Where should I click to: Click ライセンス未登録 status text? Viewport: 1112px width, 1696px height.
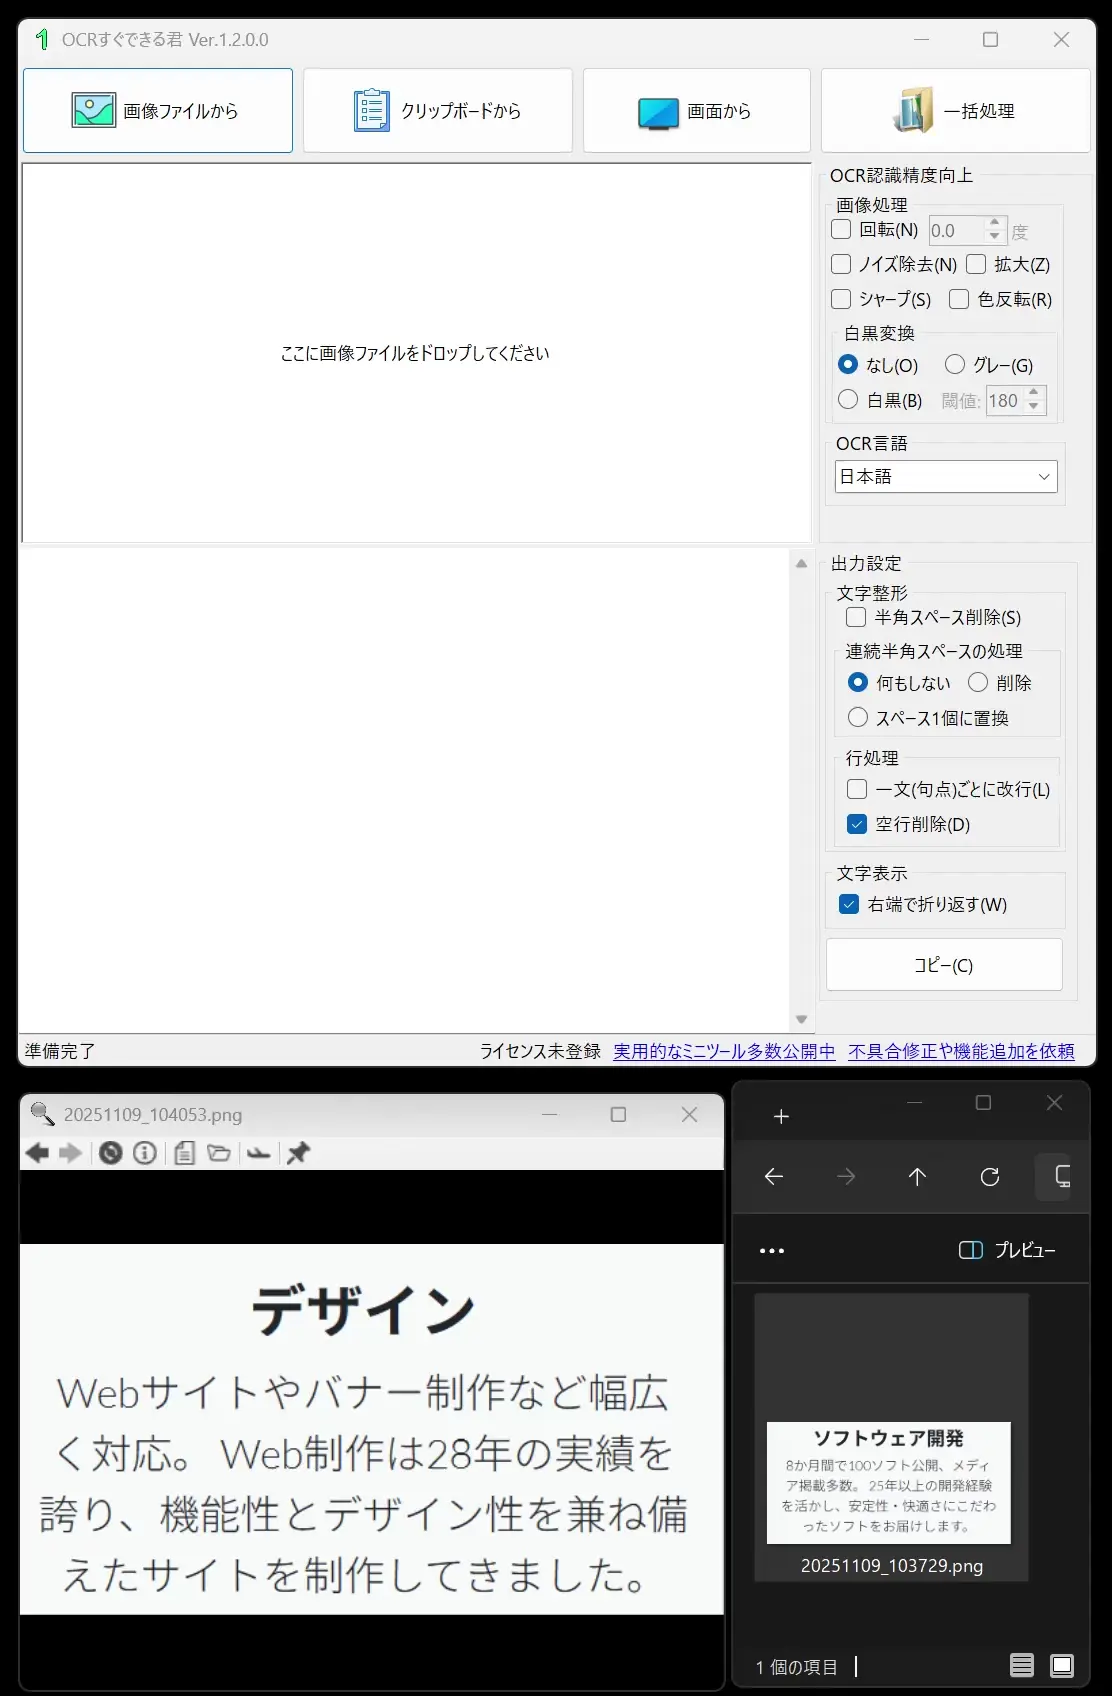(540, 1051)
